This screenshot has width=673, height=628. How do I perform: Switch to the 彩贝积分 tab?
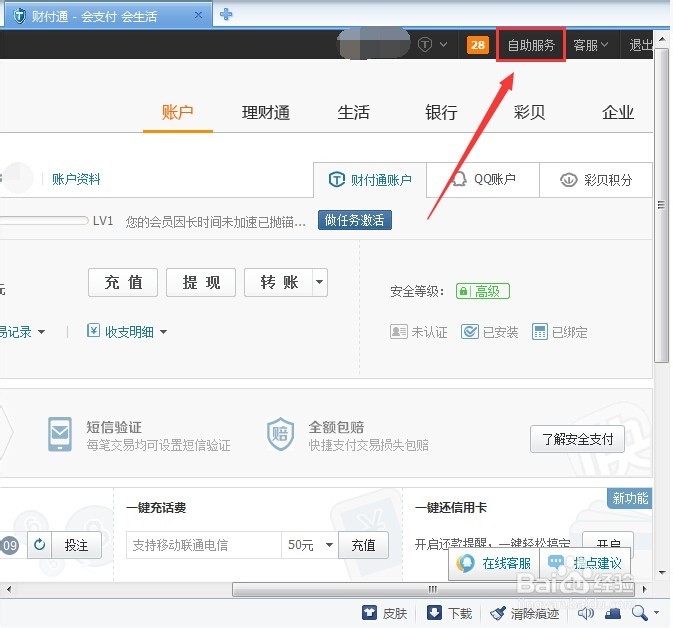tap(596, 179)
